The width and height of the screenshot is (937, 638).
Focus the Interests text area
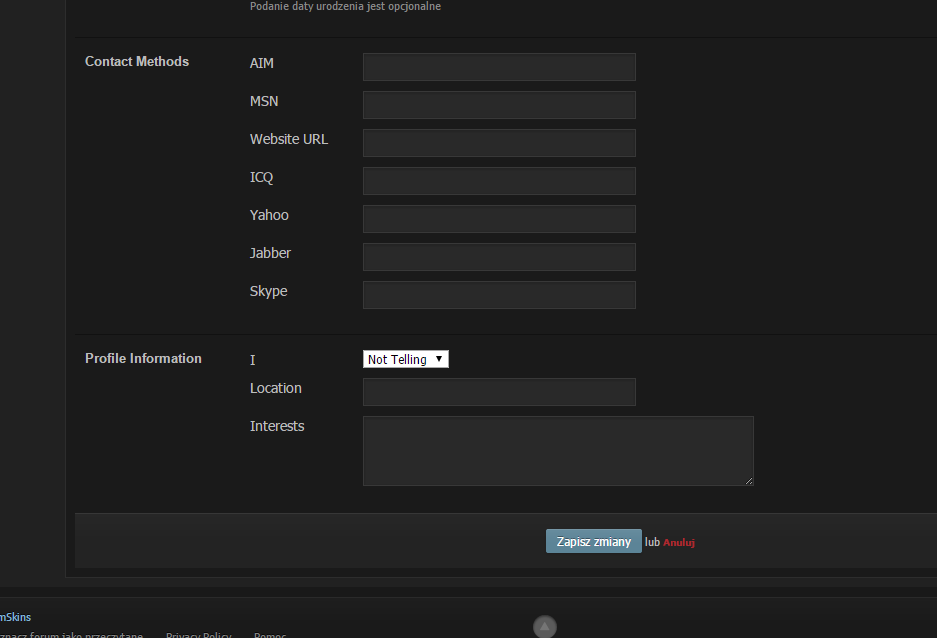pos(557,451)
